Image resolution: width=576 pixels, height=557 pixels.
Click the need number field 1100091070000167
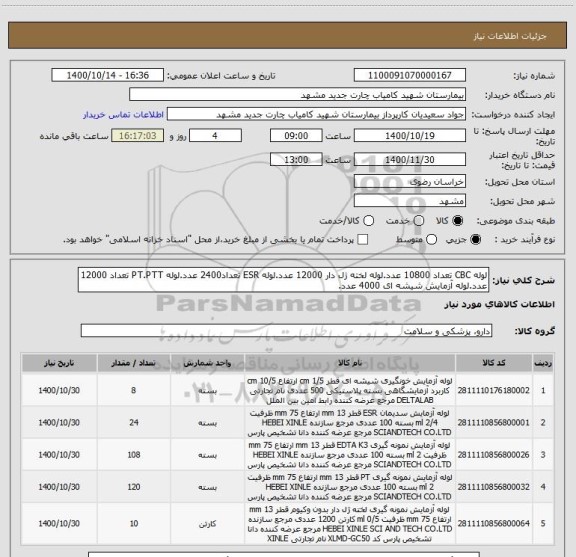pyautogui.click(x=410, y=75)
